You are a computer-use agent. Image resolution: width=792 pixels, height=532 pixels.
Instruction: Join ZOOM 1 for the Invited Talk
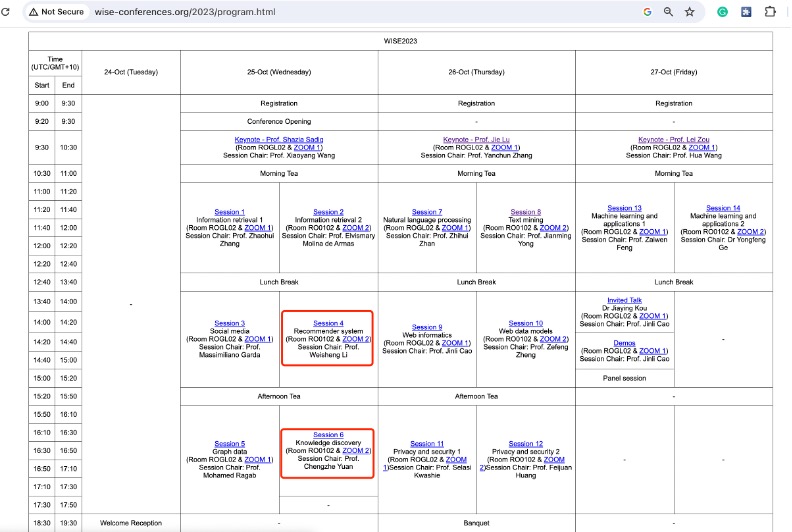[x=653, y=316]
